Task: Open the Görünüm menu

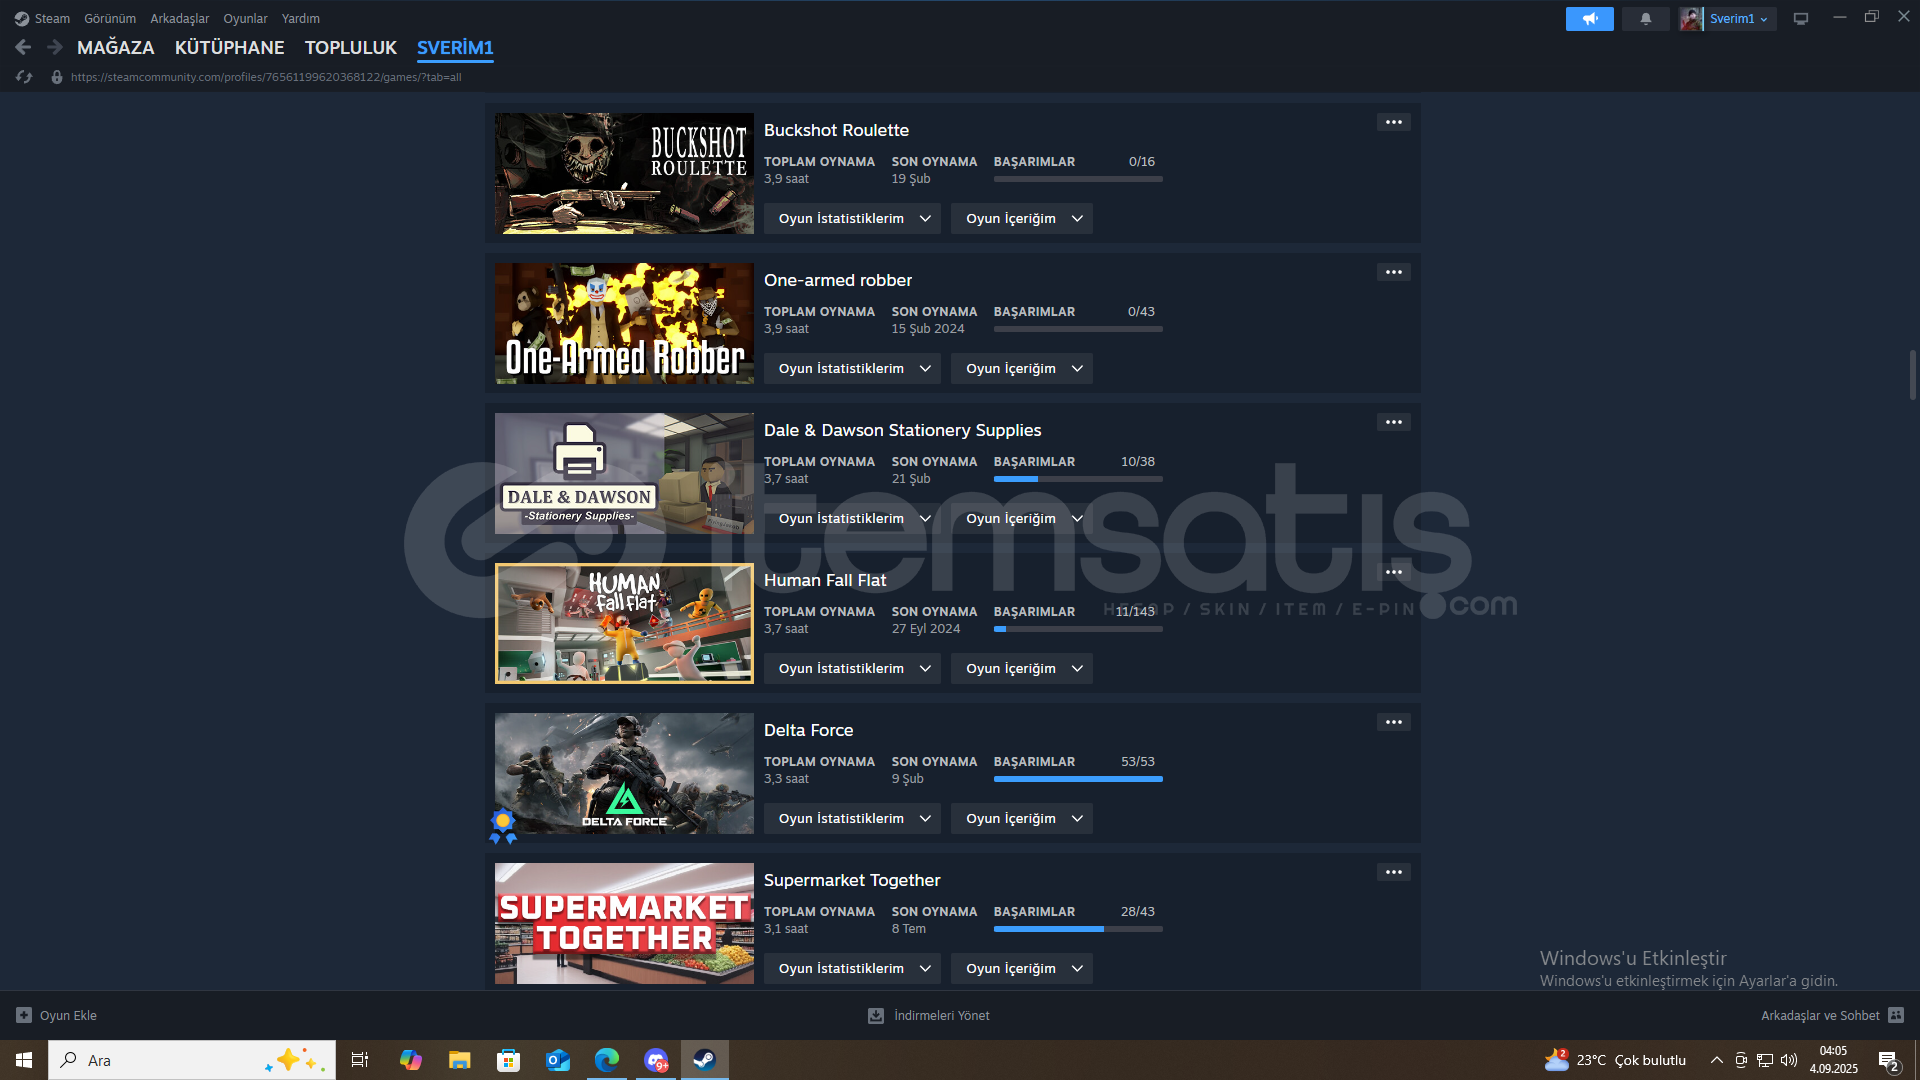Action: [110, 19]
